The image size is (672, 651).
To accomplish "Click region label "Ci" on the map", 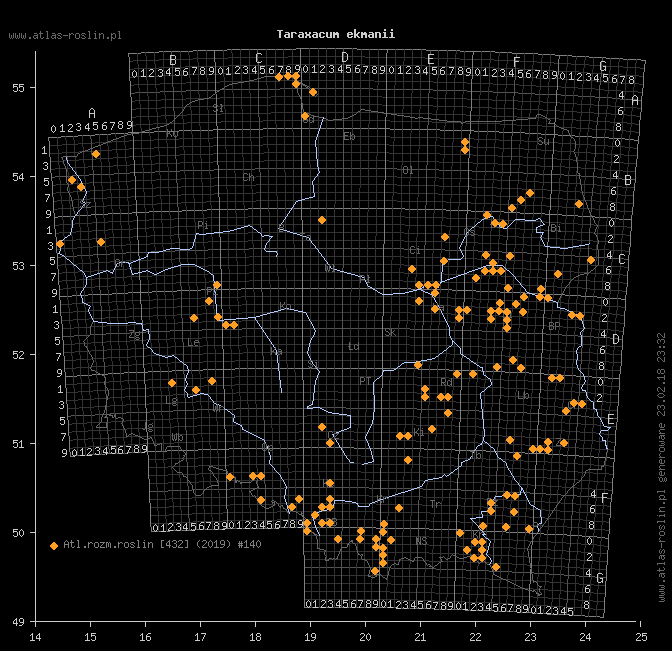I will (415, 250).
